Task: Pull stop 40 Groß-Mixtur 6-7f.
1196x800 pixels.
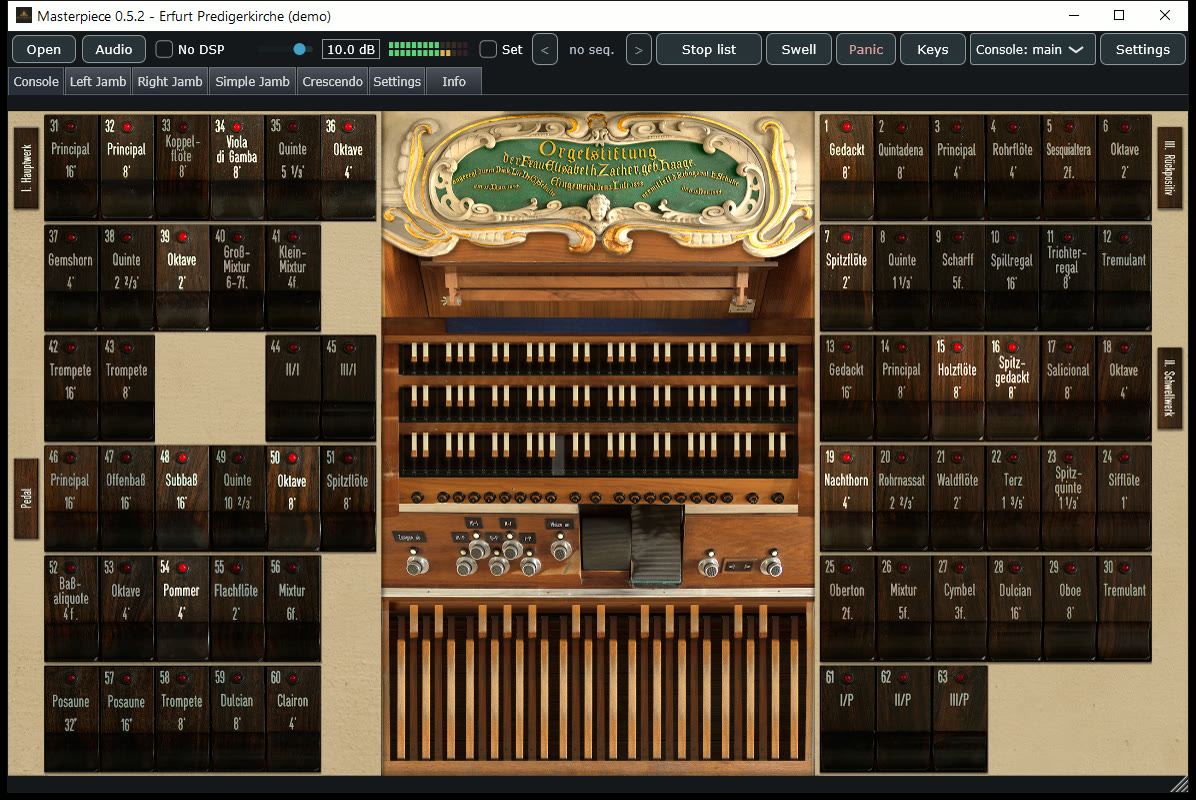Action: tap(237, 278)
